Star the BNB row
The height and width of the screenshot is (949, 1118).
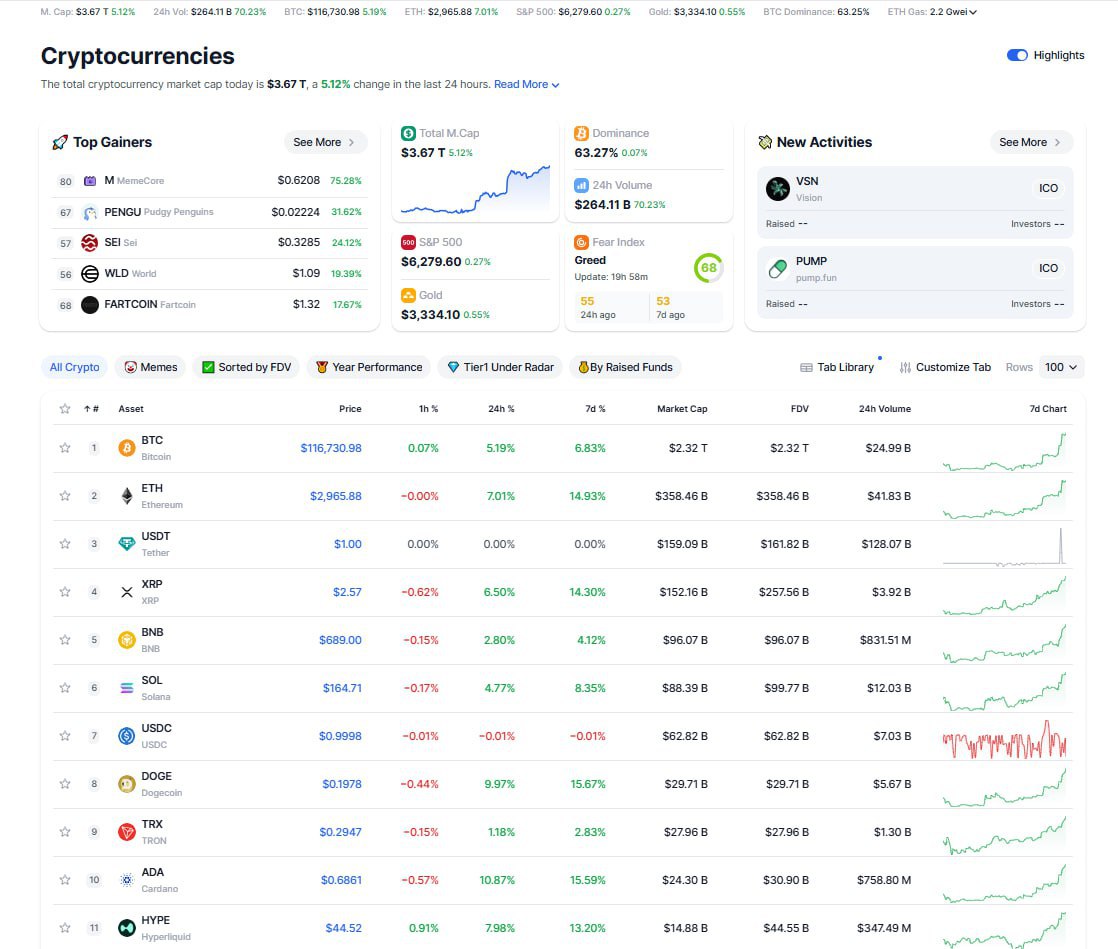65,640
